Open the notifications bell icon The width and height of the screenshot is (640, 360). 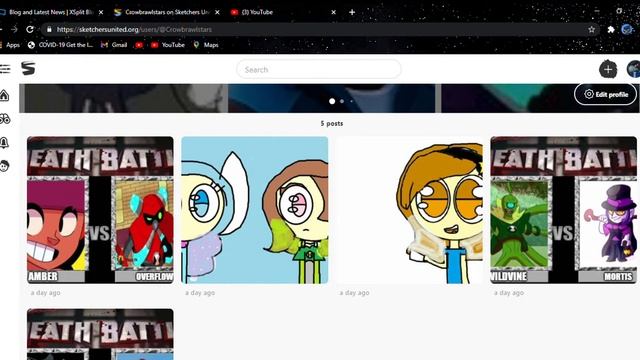4,142
